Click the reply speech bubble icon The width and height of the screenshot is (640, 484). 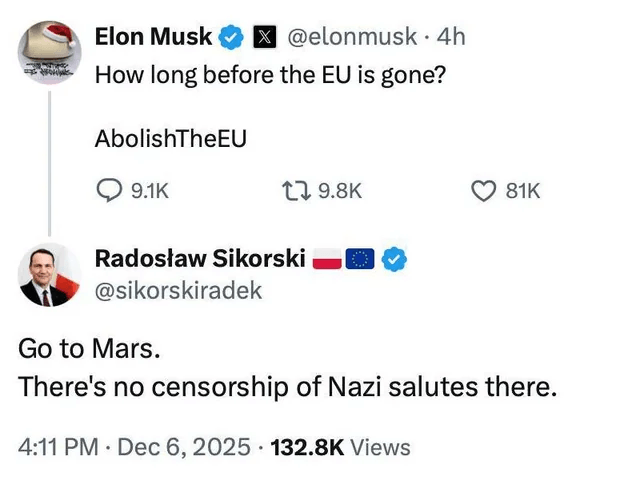point(107,190)
